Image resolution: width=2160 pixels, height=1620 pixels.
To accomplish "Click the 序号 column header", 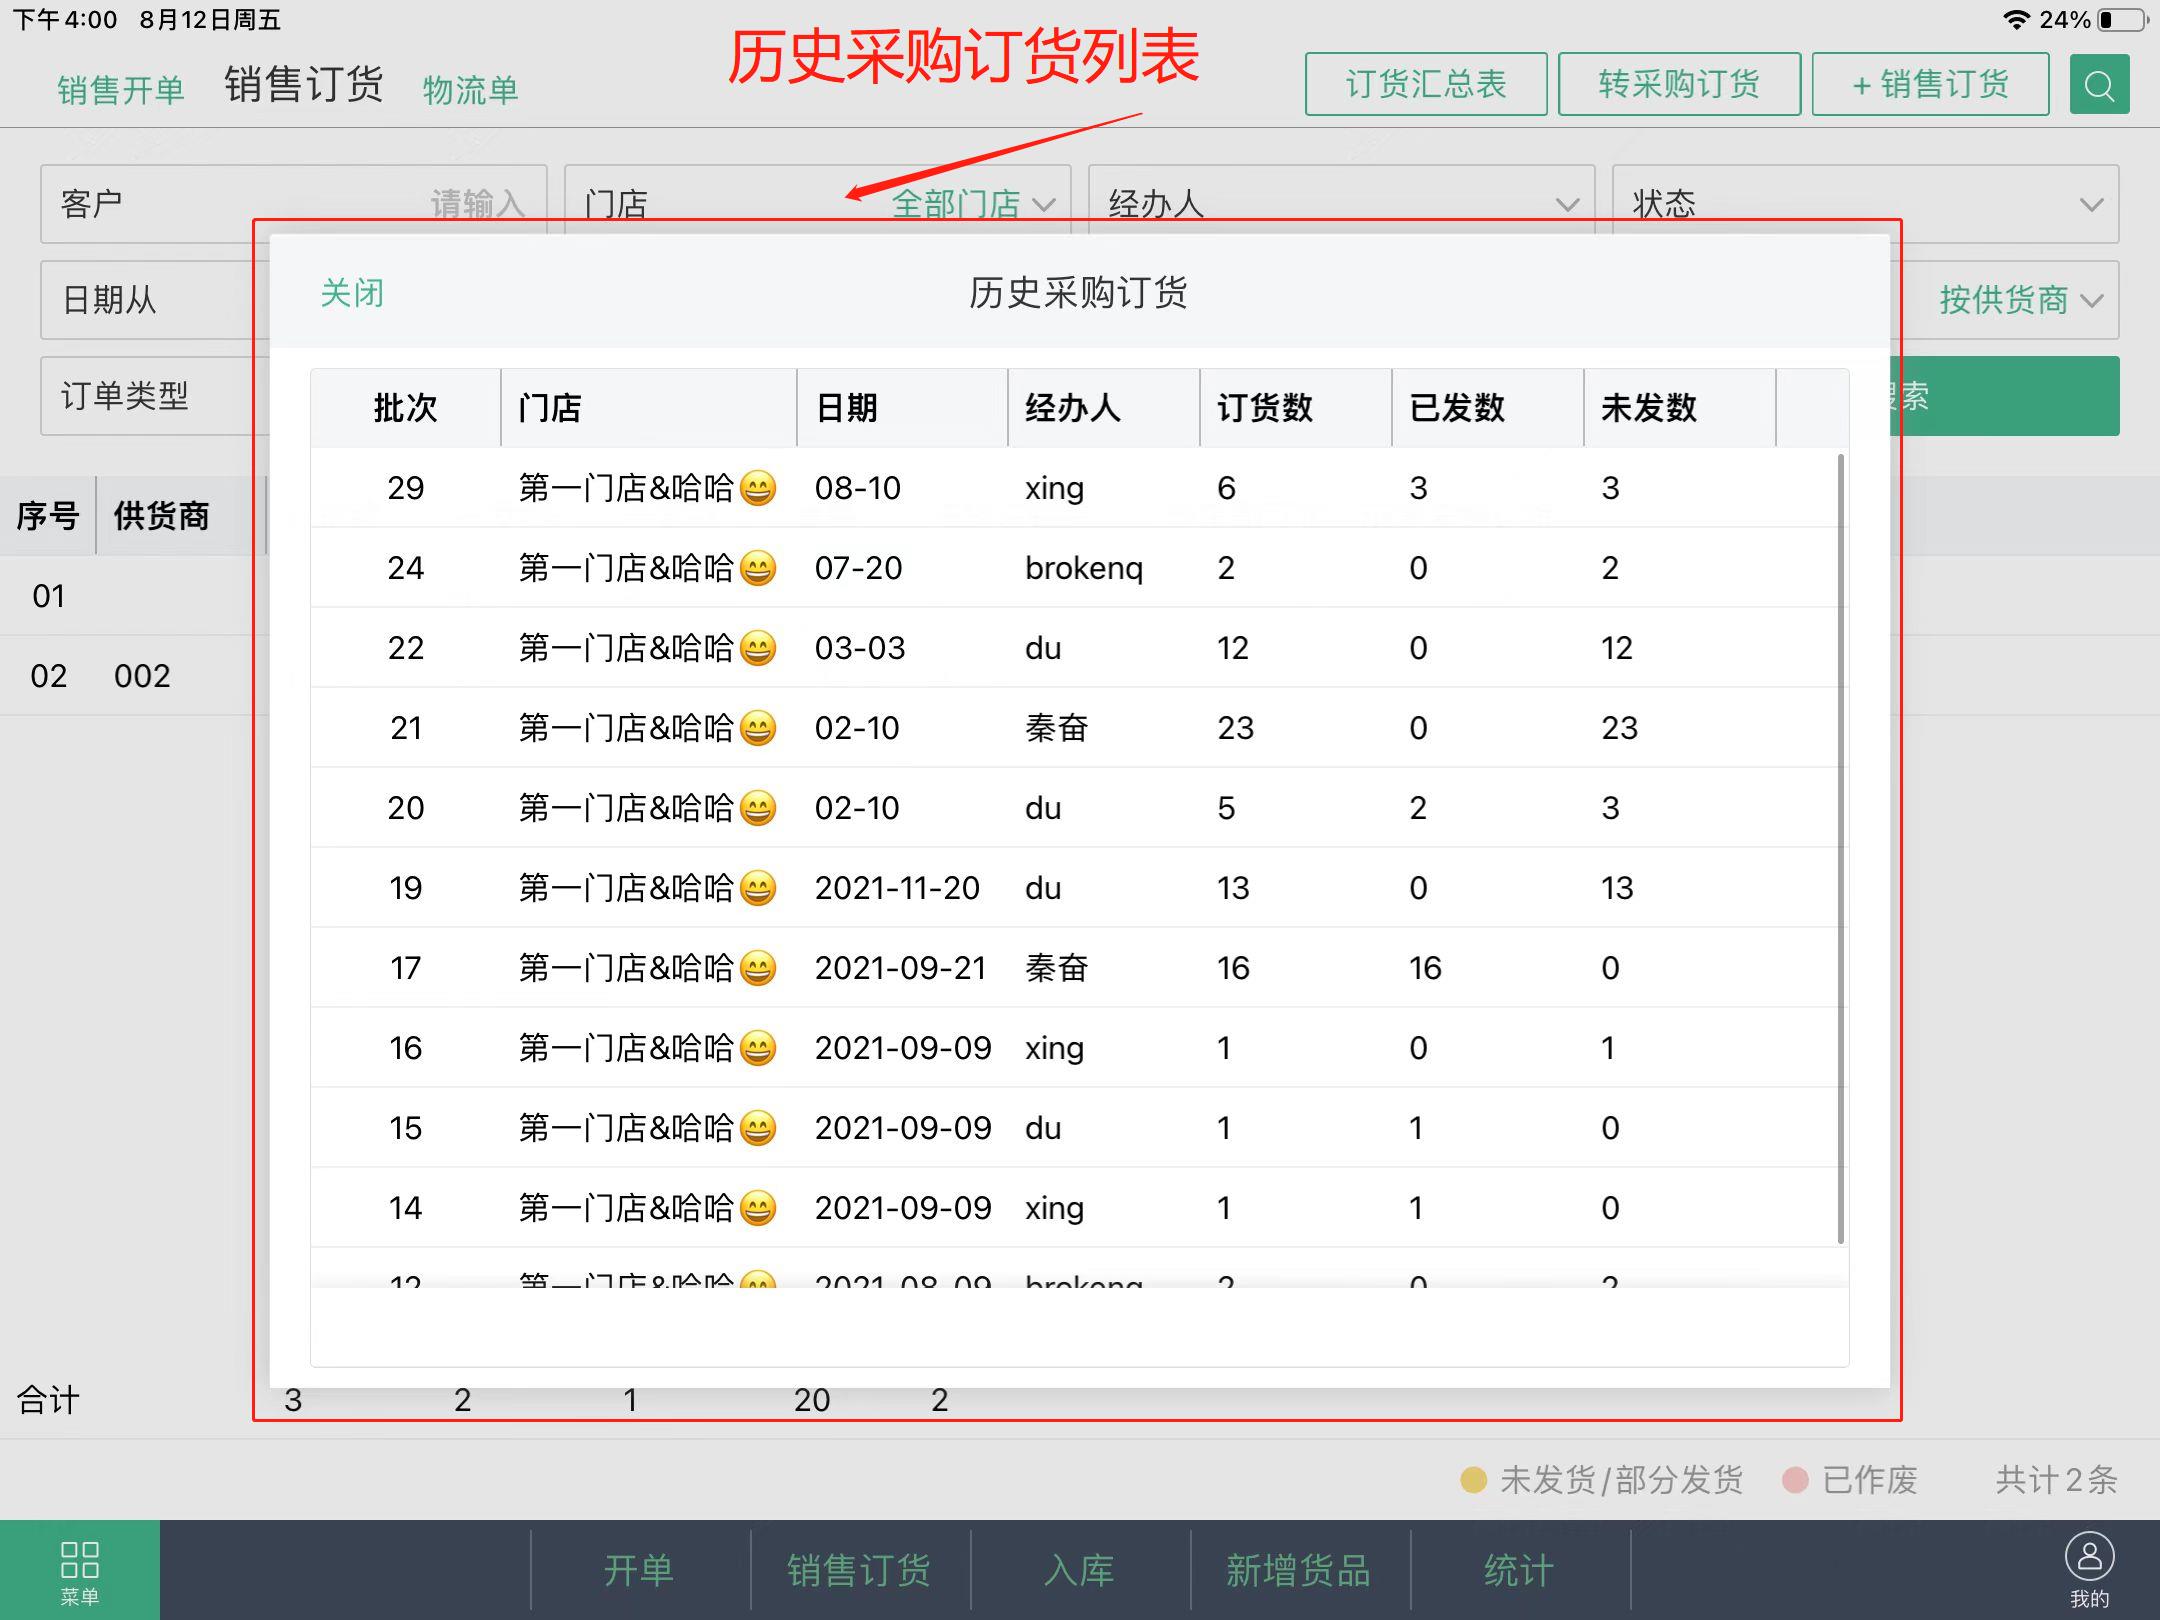I will 47,516.
